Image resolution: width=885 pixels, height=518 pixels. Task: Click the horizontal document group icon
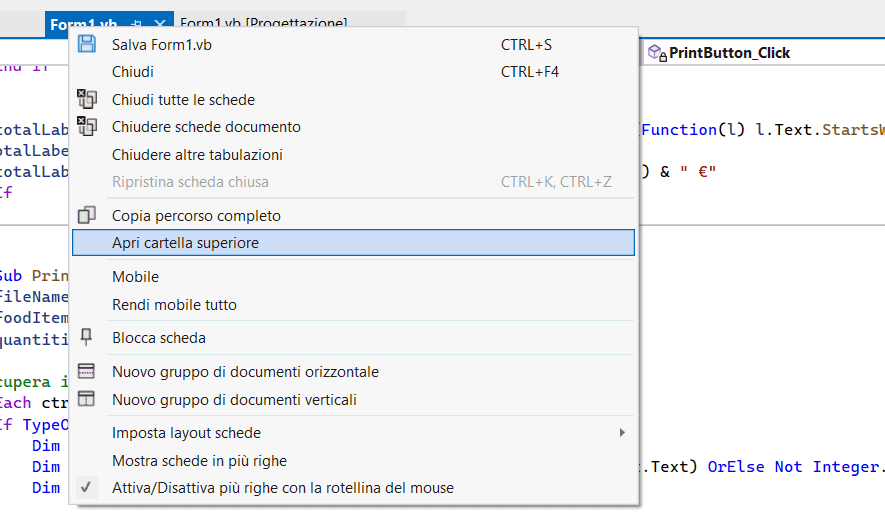87,371
